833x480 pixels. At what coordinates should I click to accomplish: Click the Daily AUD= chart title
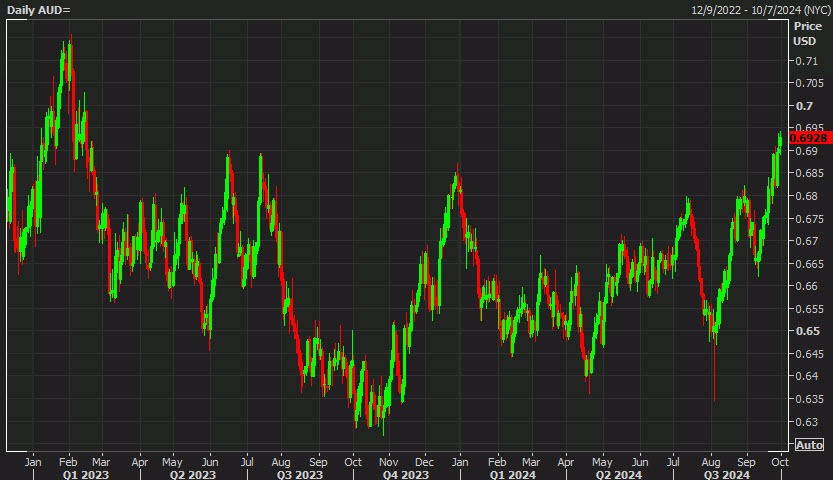coord(38,10)
